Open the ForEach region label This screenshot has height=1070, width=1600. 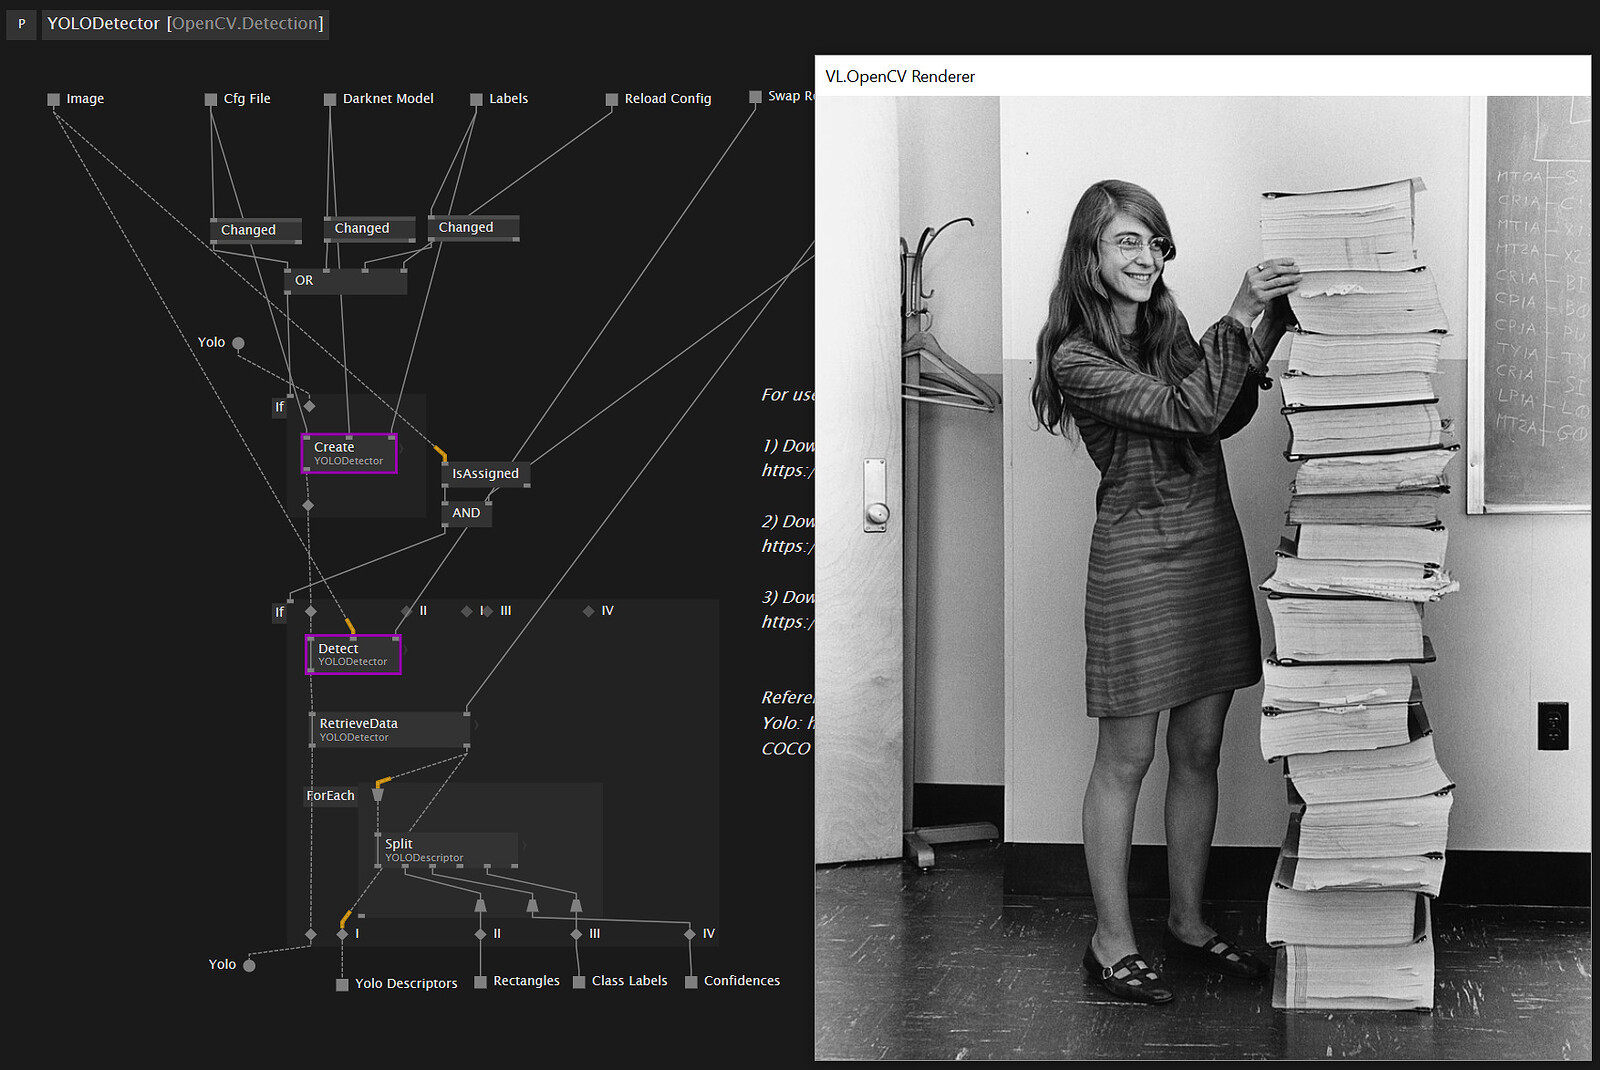[330, 796]
